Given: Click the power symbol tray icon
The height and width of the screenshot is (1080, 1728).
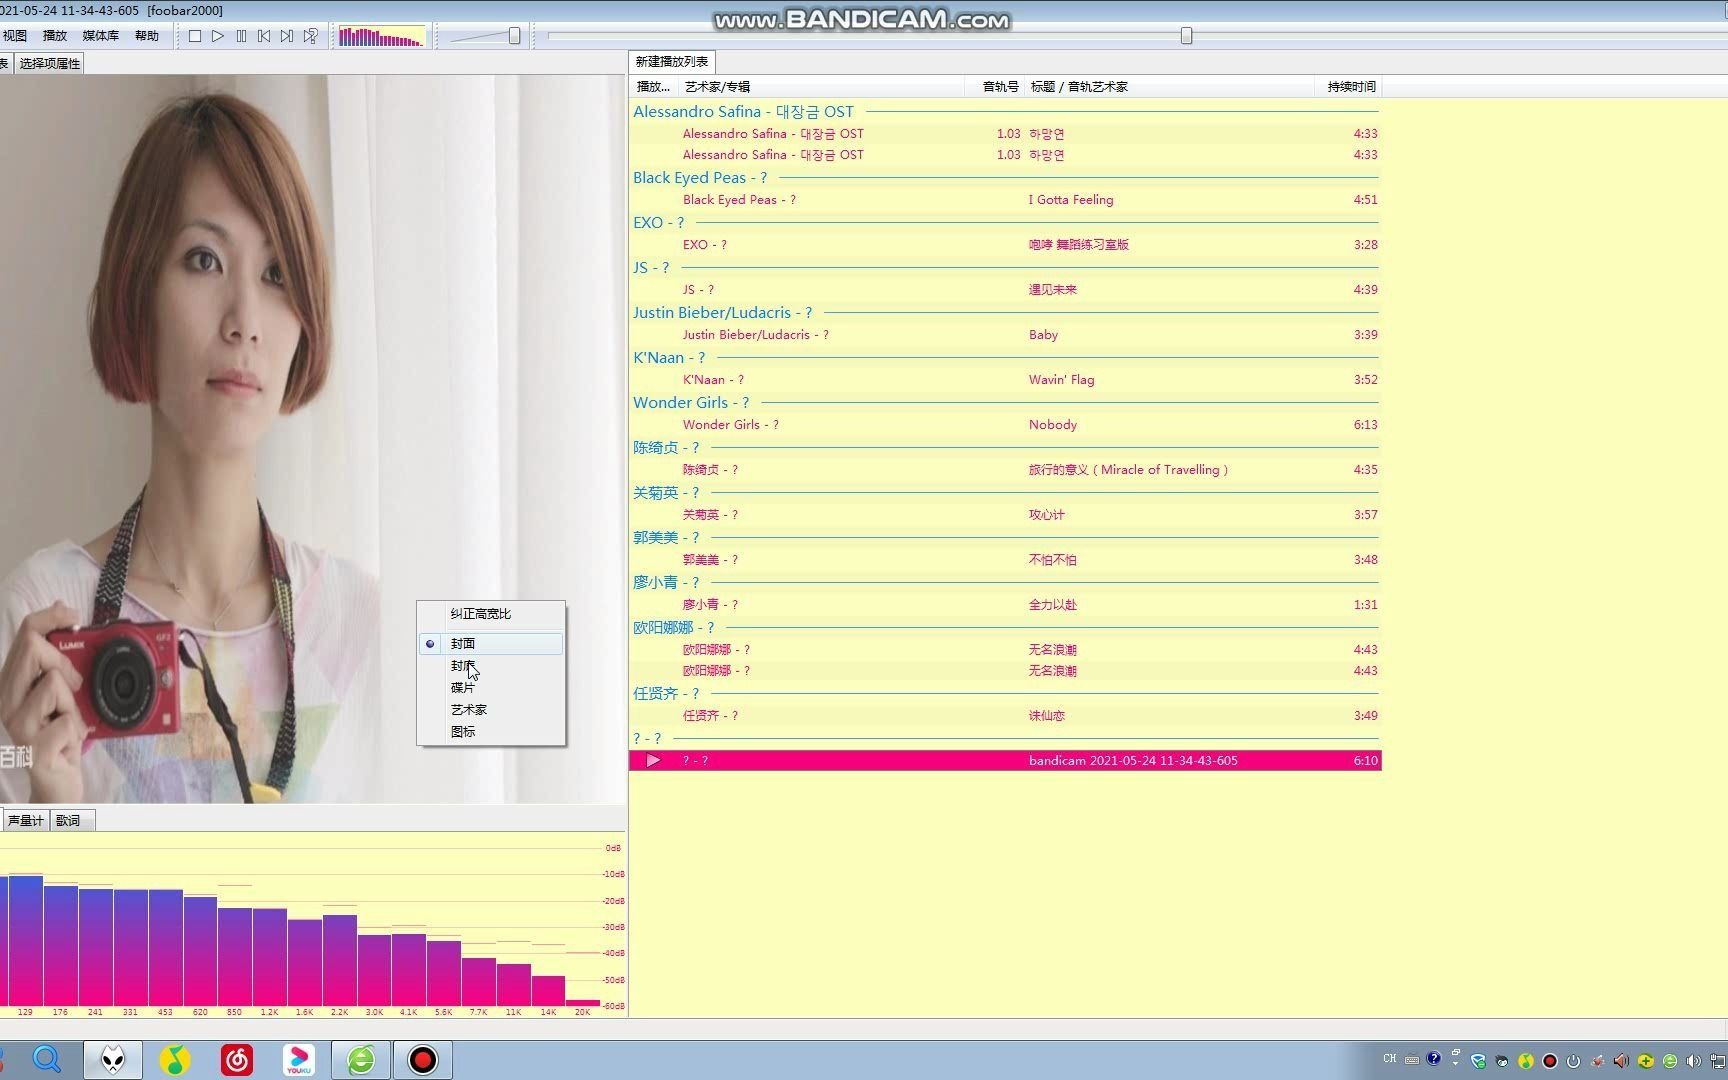Looking at the screenshot, I should tap(1573, 1061).
